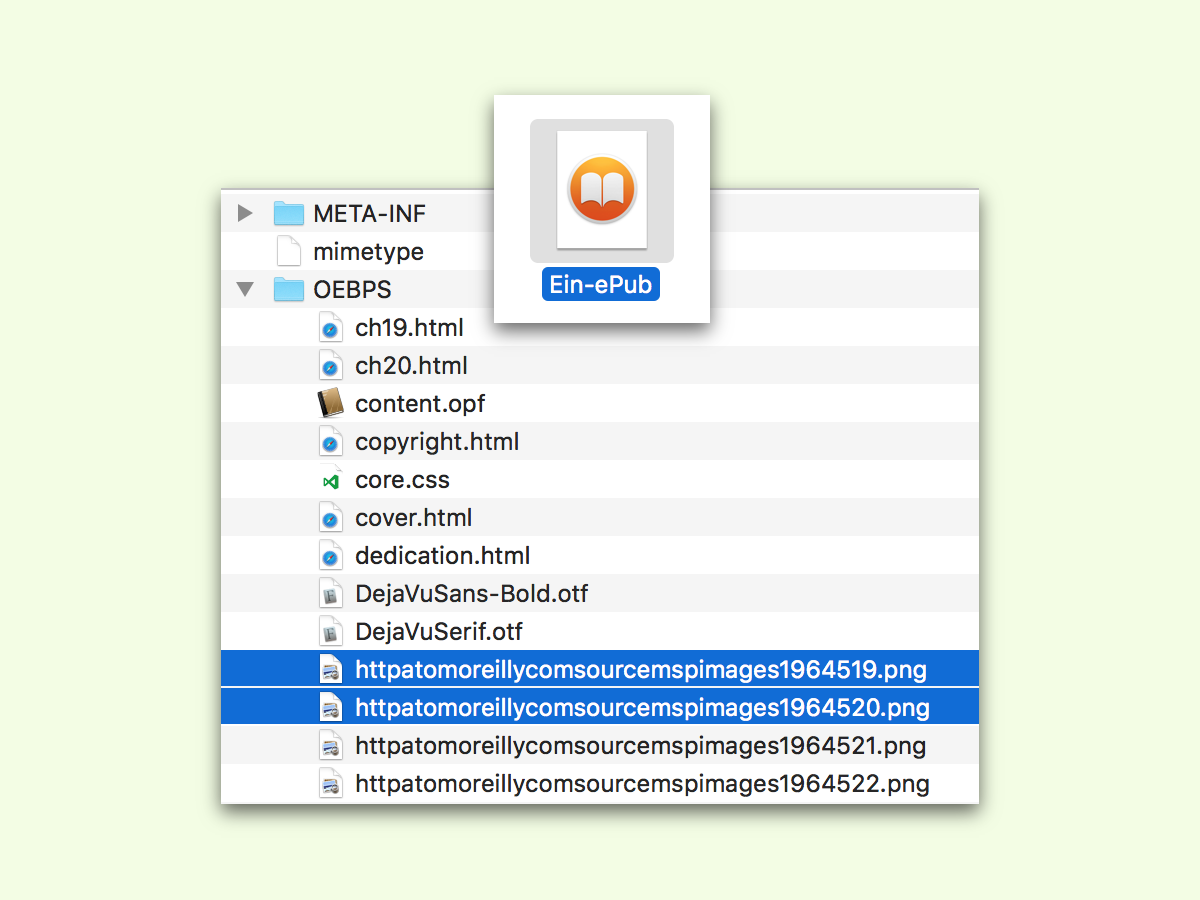The width and height of the screenshot is (1200, 900).
Task: Select the content.opf file name
Action: [420, 405]
